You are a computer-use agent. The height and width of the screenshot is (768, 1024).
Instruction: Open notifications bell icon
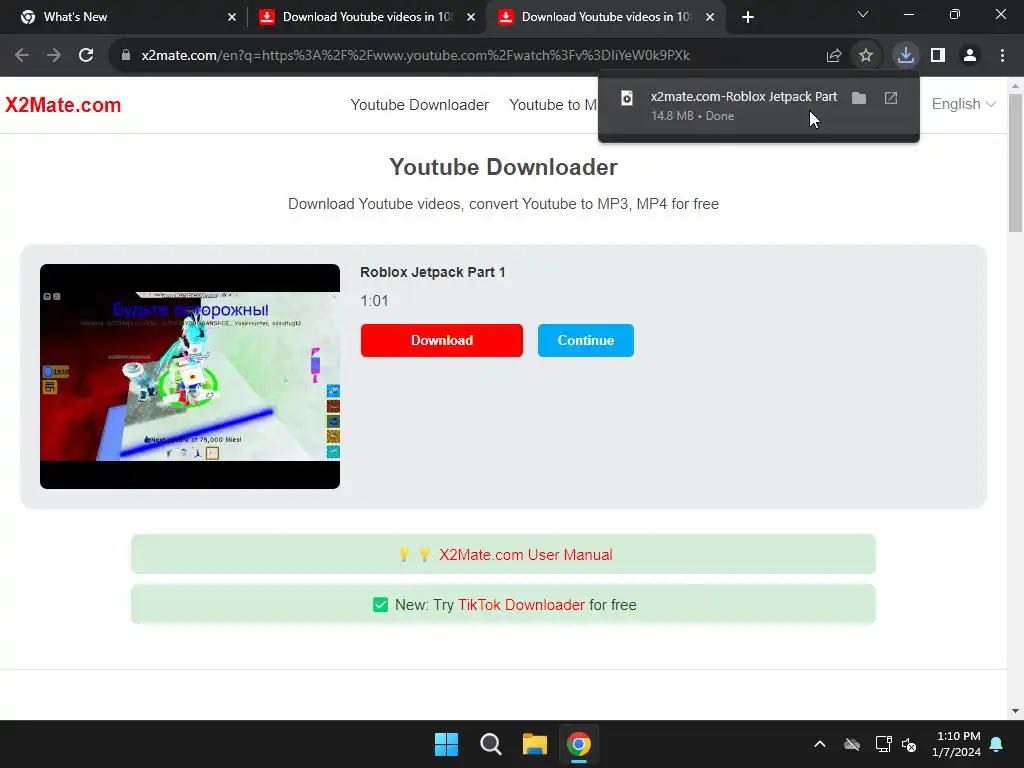click(x=997, y=744)
